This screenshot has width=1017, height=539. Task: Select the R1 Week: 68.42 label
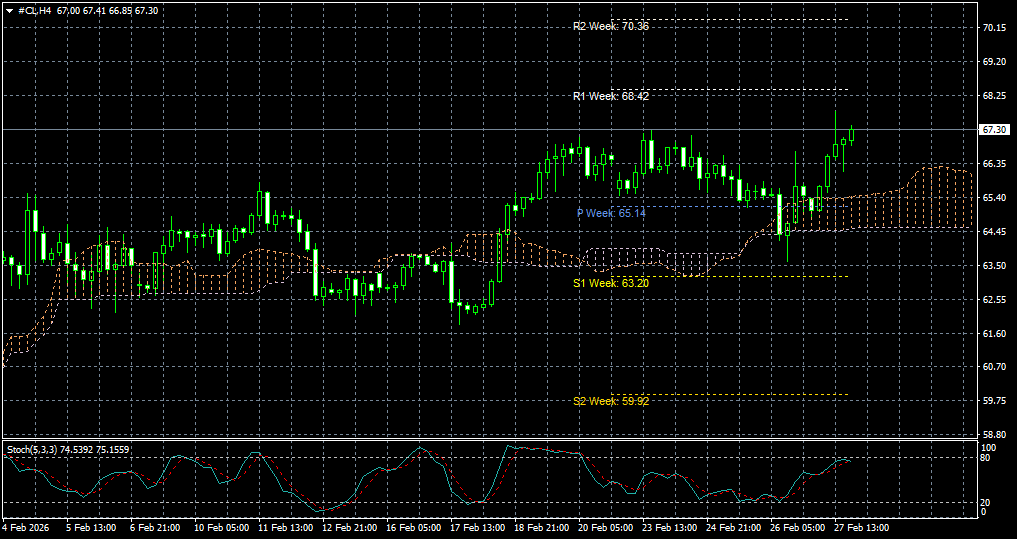pos(611,96)
